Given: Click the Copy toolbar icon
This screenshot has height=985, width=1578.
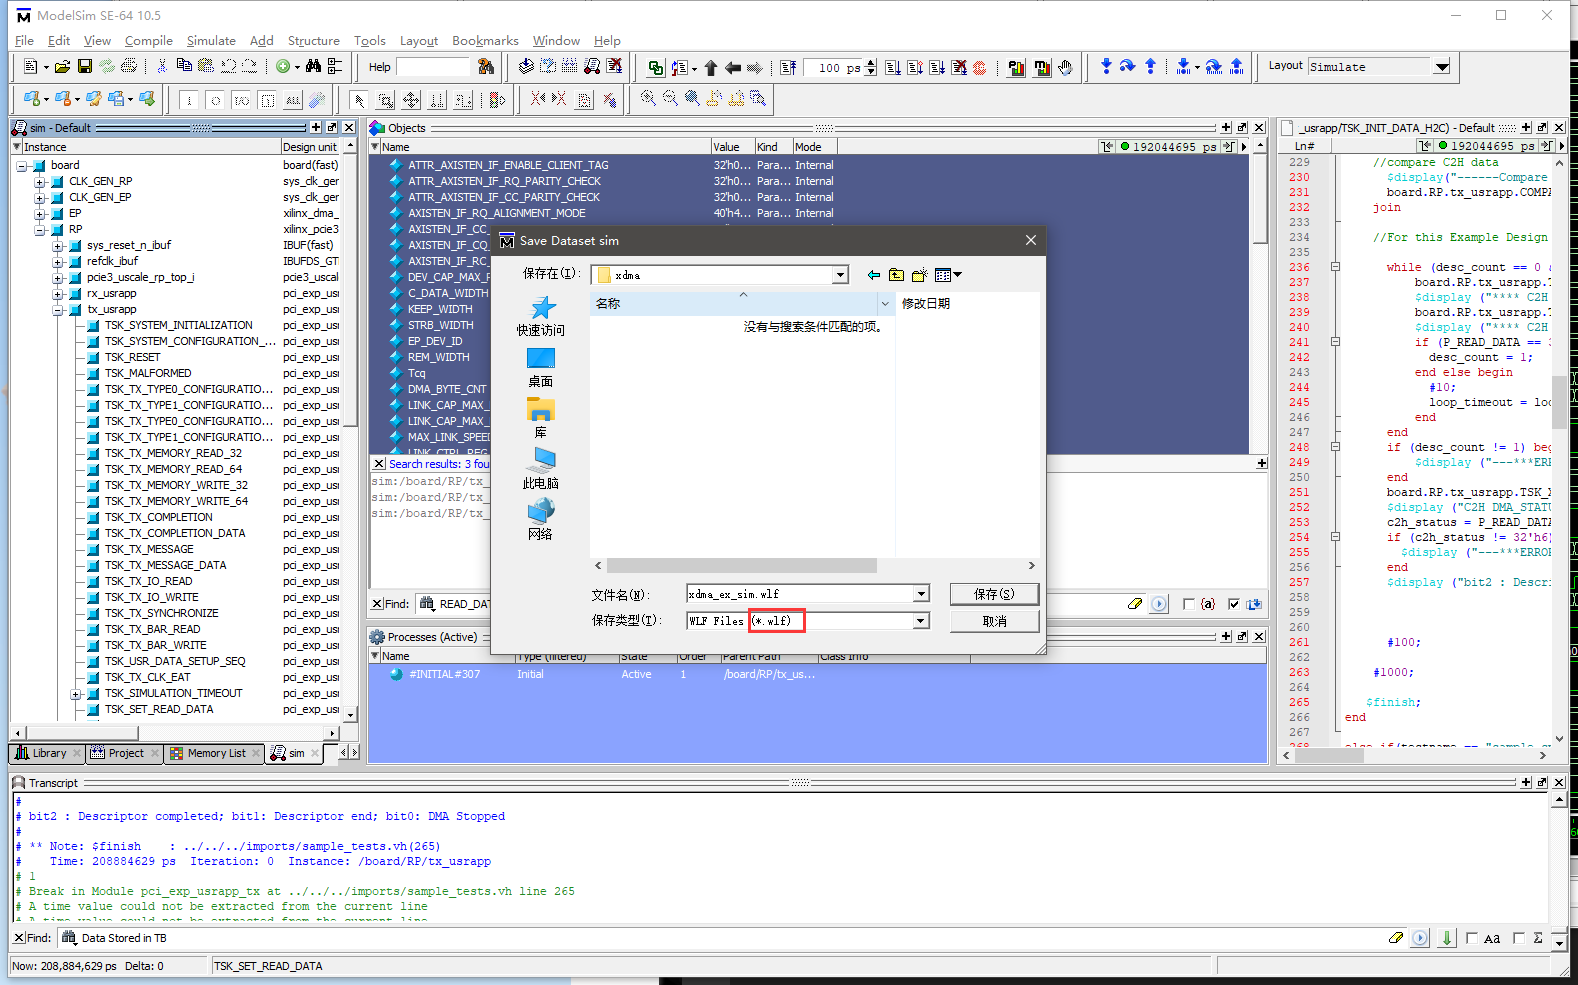Looking at the screenshot, I should [x=184, y=67].
